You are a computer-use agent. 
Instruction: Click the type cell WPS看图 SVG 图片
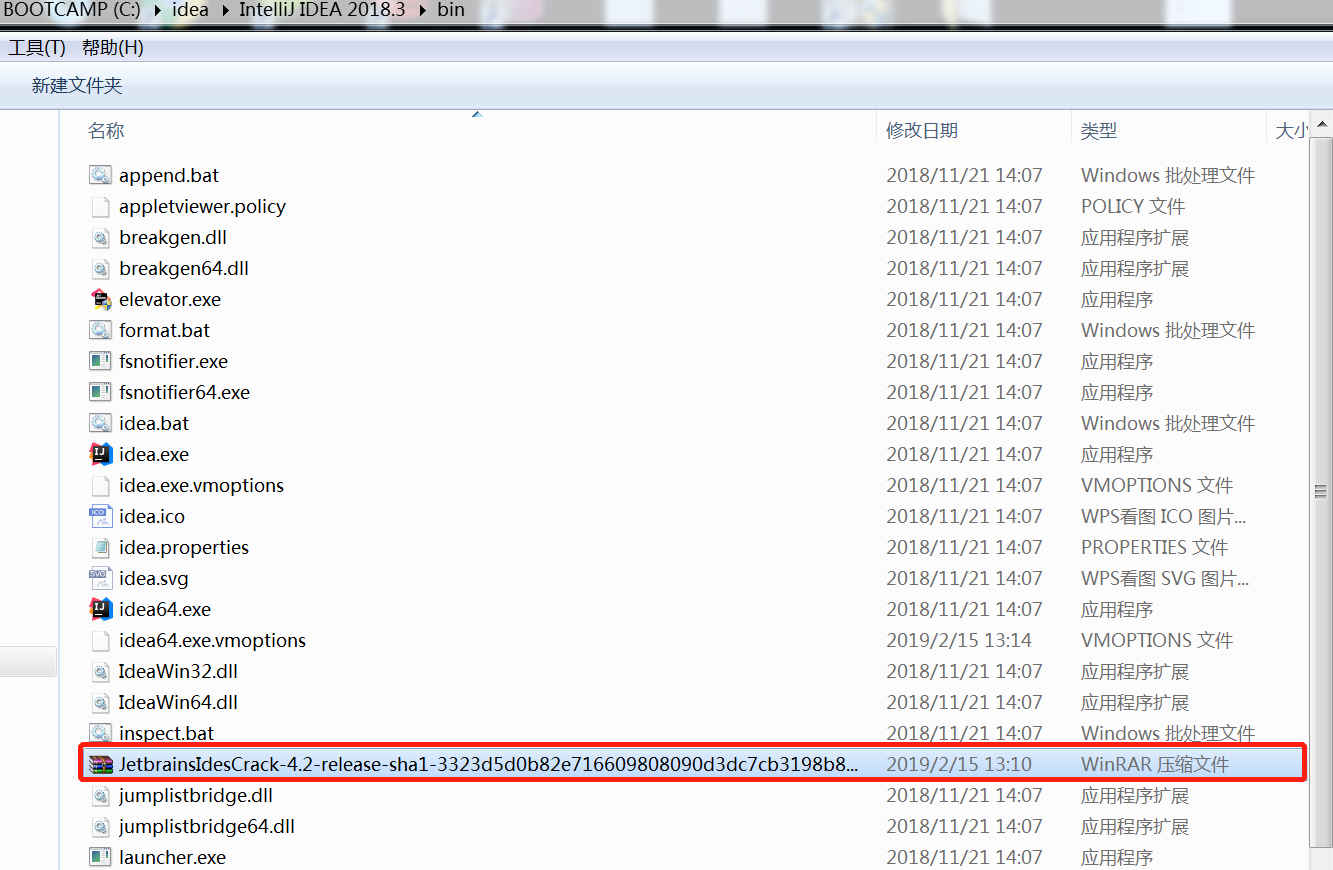[x=1165, y=578]
